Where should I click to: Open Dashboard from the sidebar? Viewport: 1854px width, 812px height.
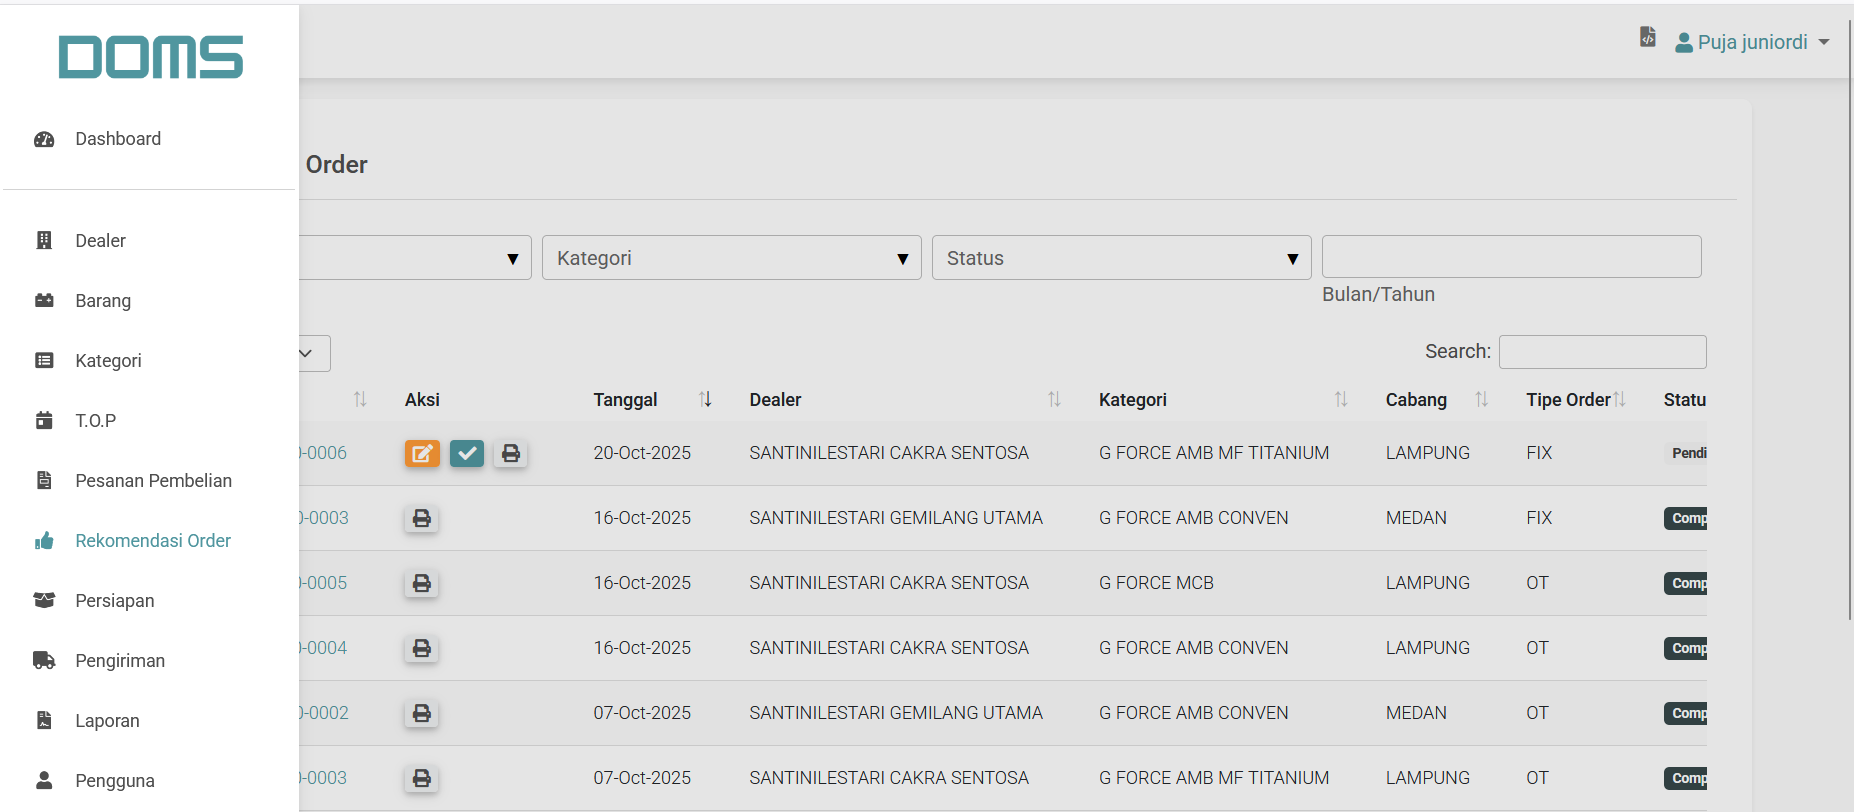pyautogui.click(x=118, y=139)
